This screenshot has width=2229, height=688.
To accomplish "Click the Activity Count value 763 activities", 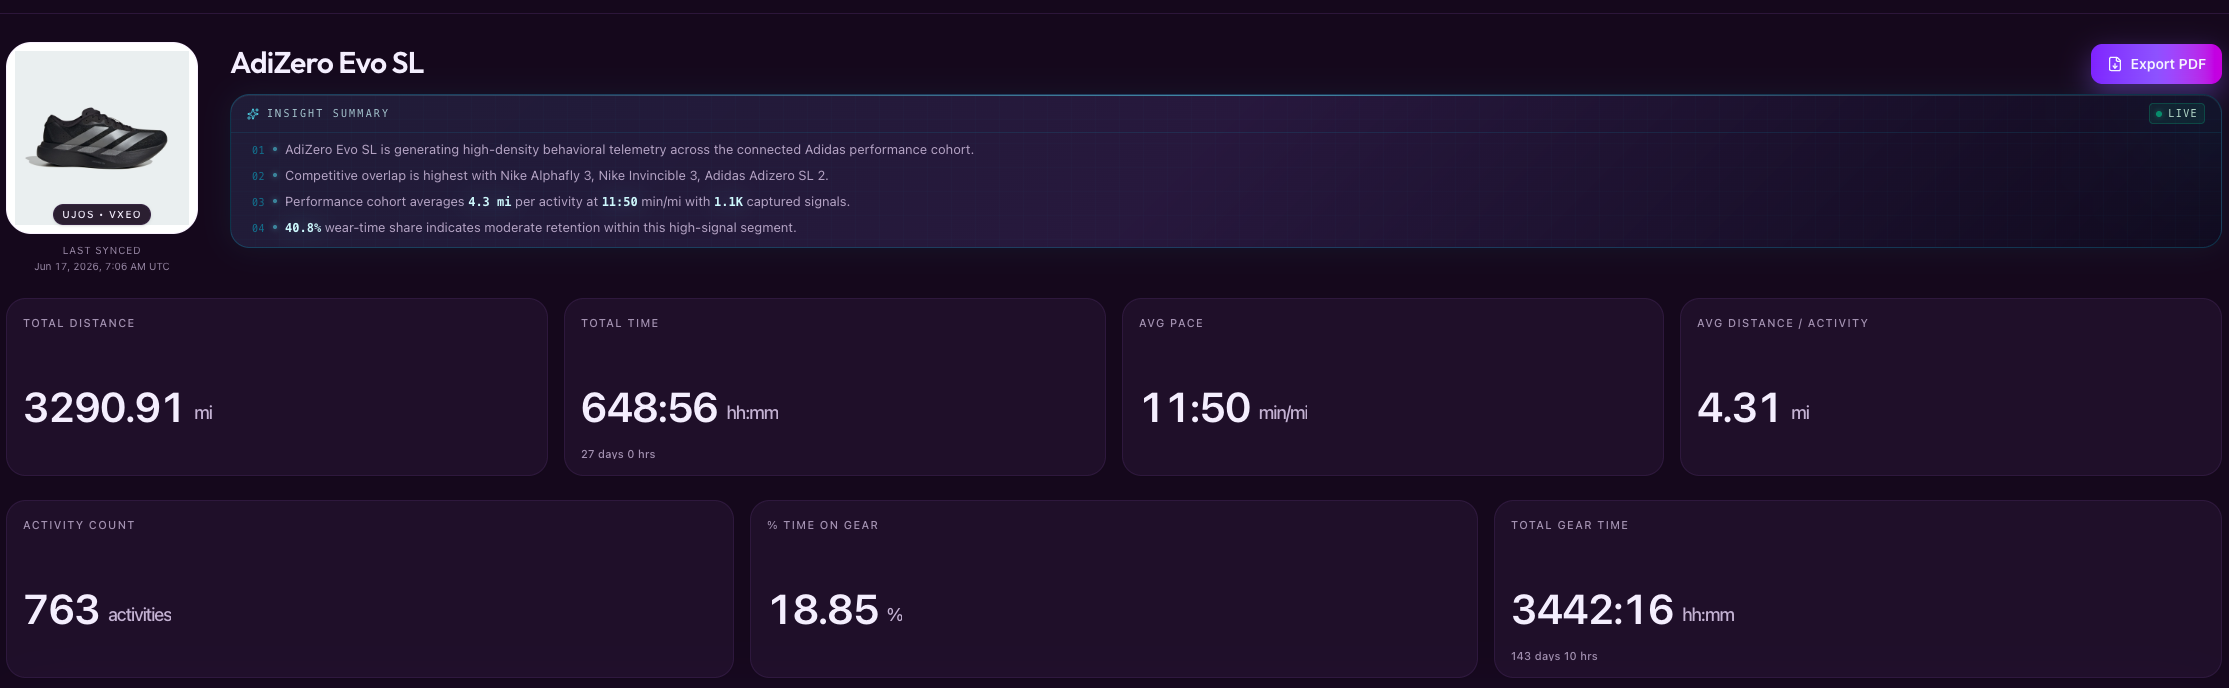I will [x=97, y=610].
